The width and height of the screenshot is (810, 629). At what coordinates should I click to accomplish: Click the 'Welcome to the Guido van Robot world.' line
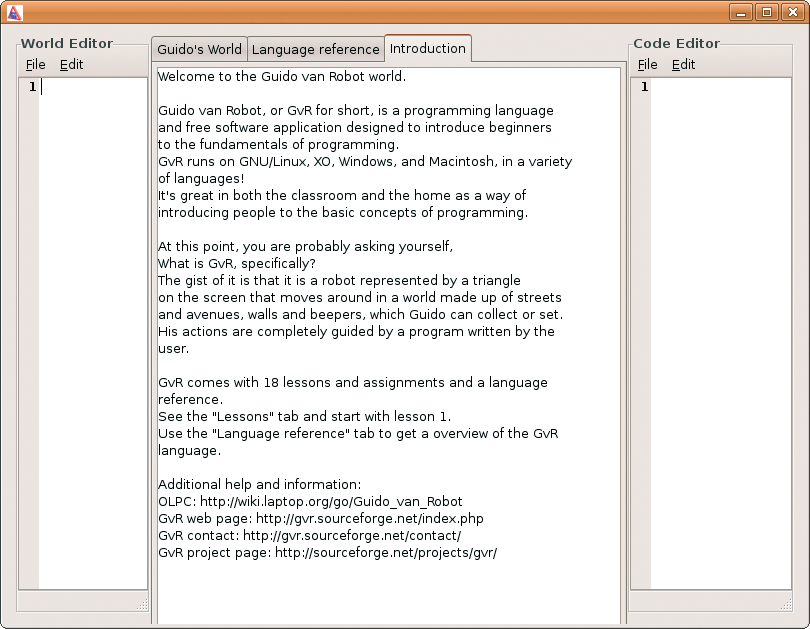(282, 76)
